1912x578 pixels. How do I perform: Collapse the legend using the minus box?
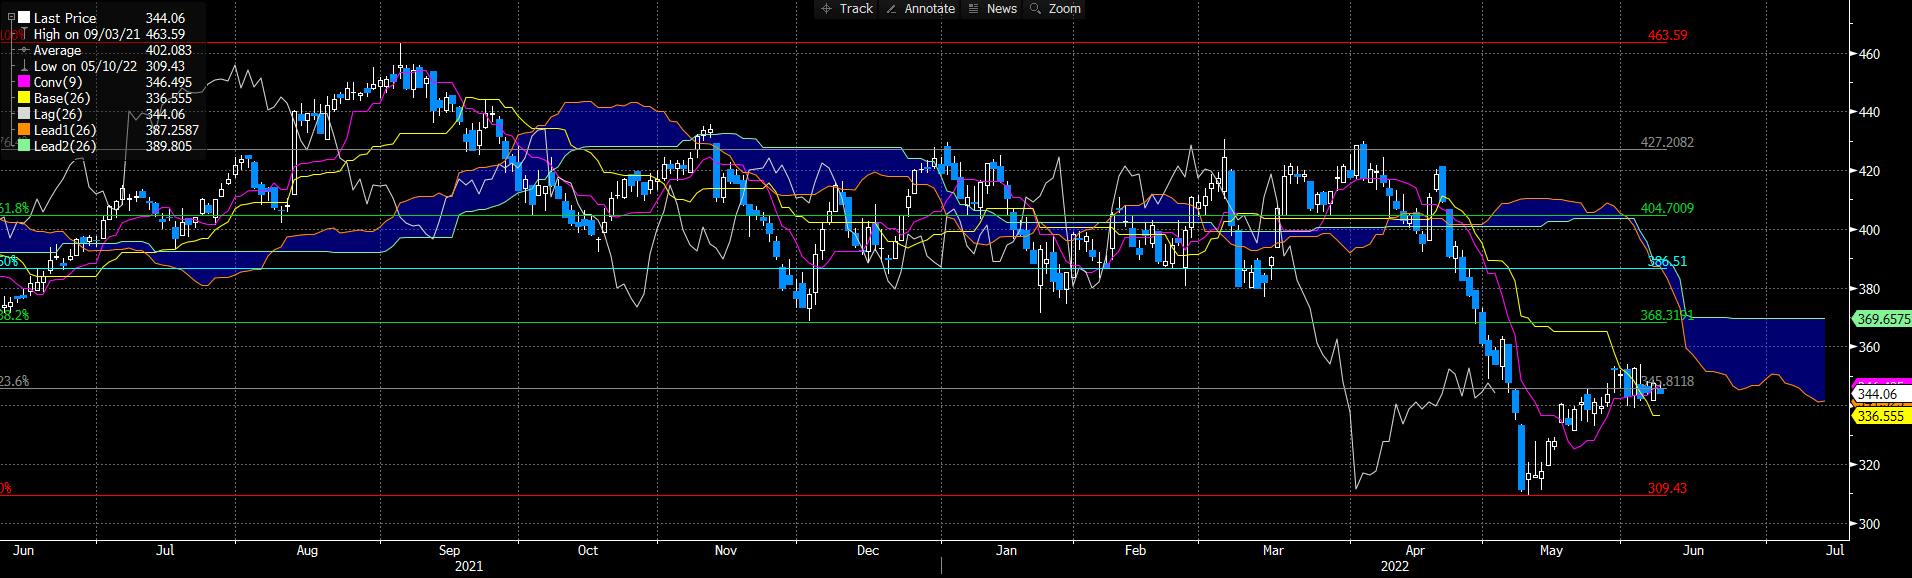tap(11, 18)
